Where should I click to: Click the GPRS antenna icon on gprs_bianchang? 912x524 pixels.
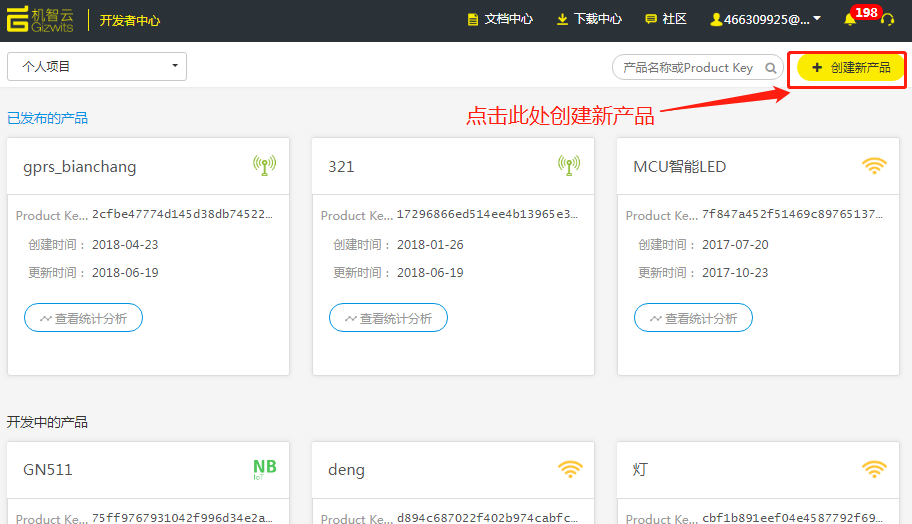264,166
